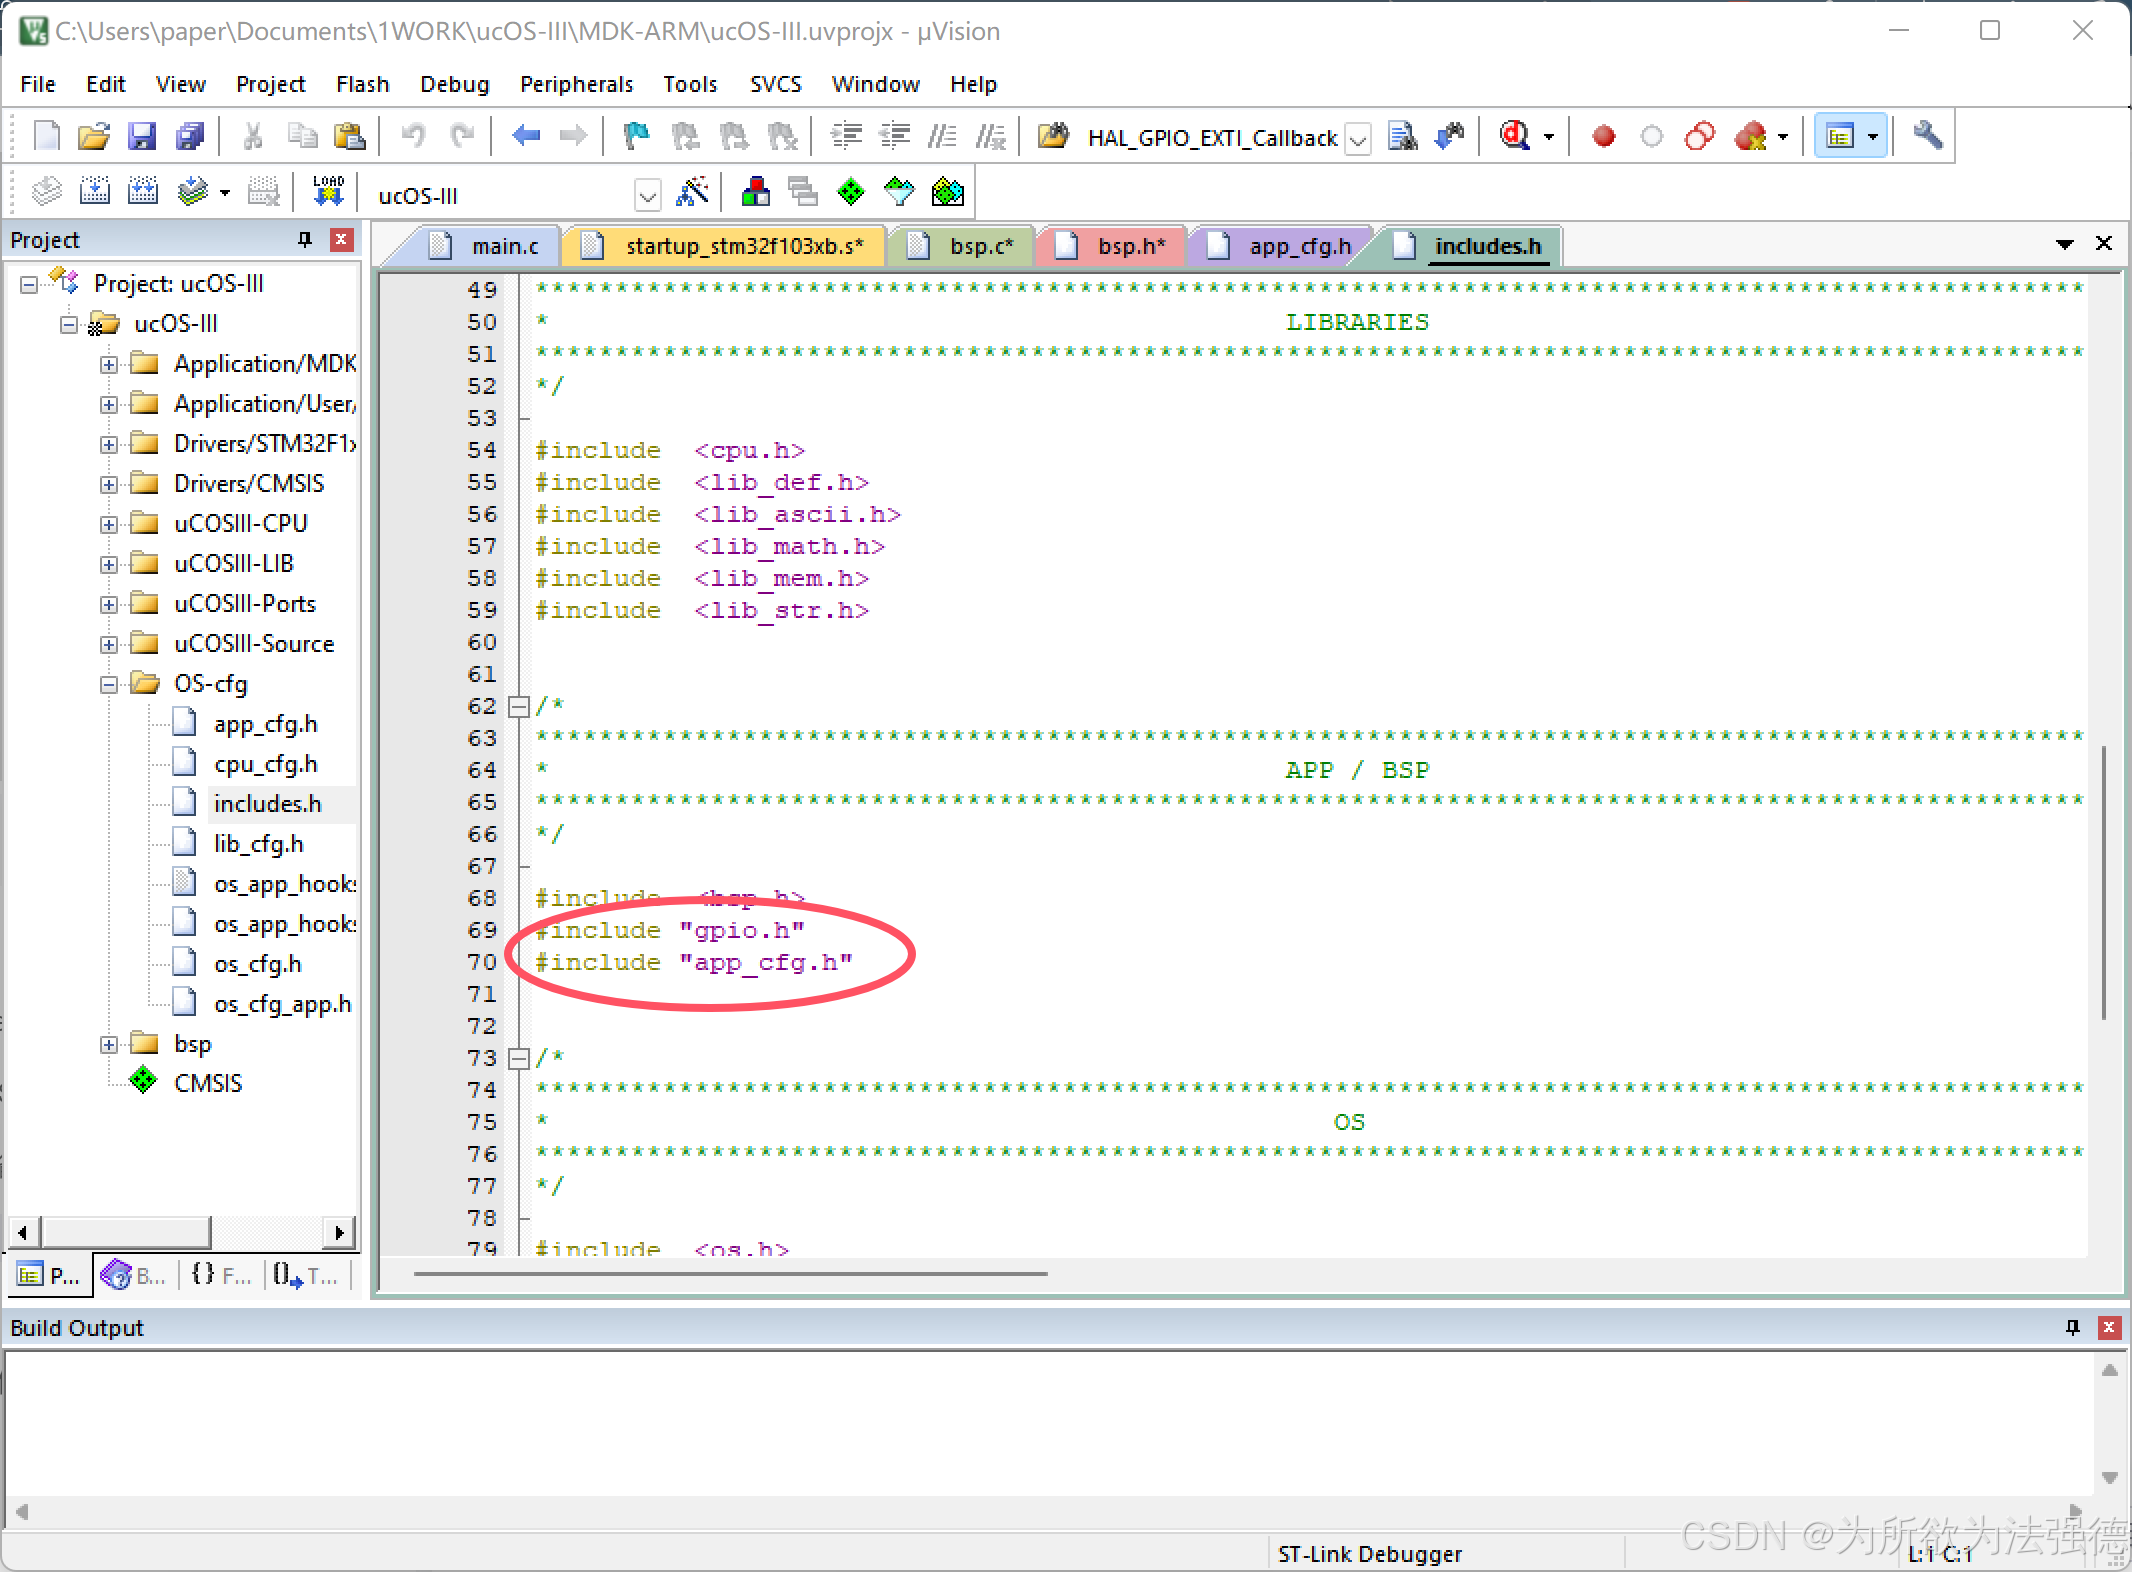
Task: Toggle a bookmark with the flag icon
Action: click(636, 136)
